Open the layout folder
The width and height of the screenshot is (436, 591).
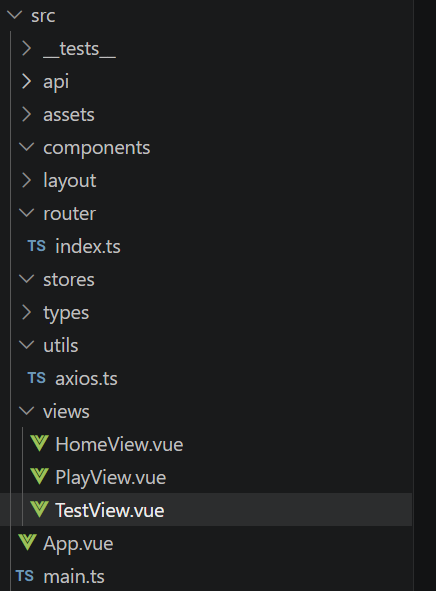point(70,181)
